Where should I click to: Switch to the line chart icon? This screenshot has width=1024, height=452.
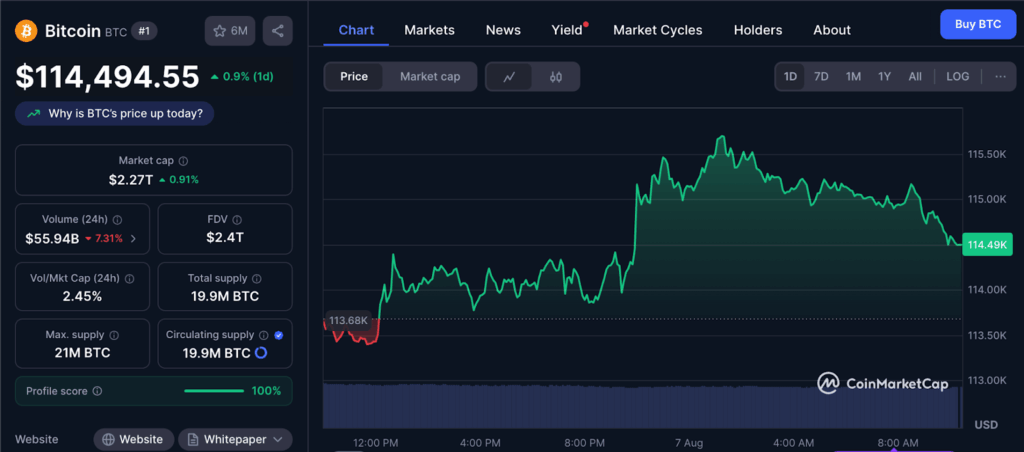[x=509, y=77]
